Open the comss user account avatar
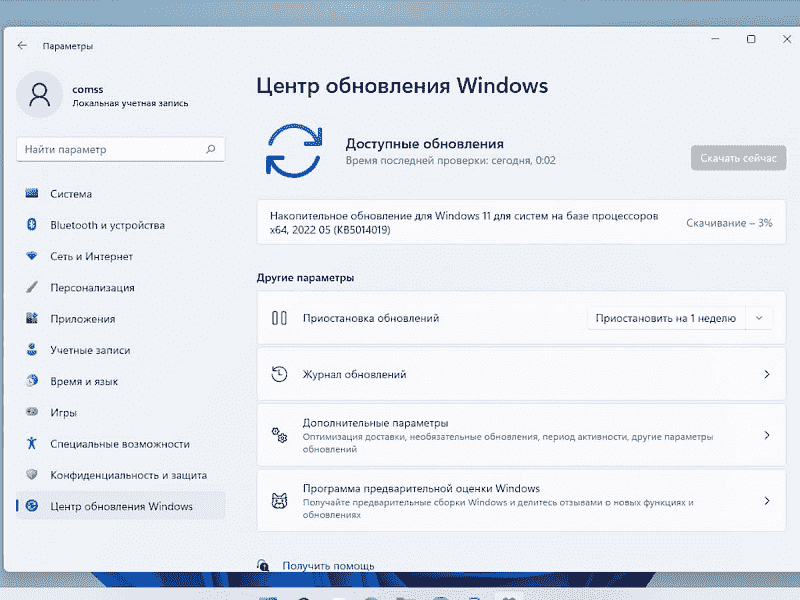800x600 pixels. [x=39, y=94]
